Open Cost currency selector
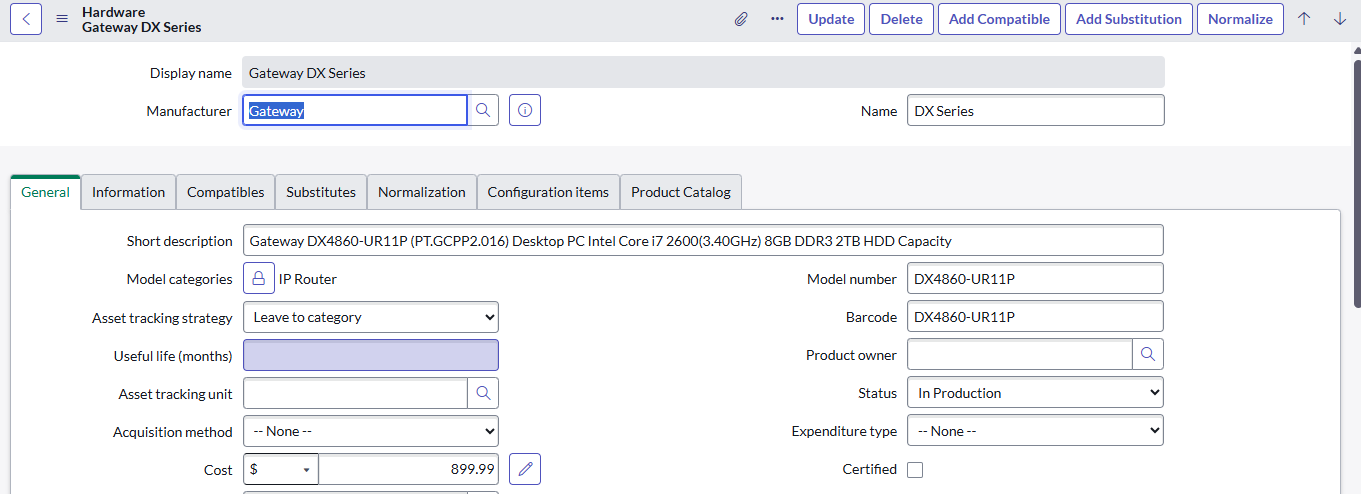The width and height of the screenshot is (1361, 494). 281,469
